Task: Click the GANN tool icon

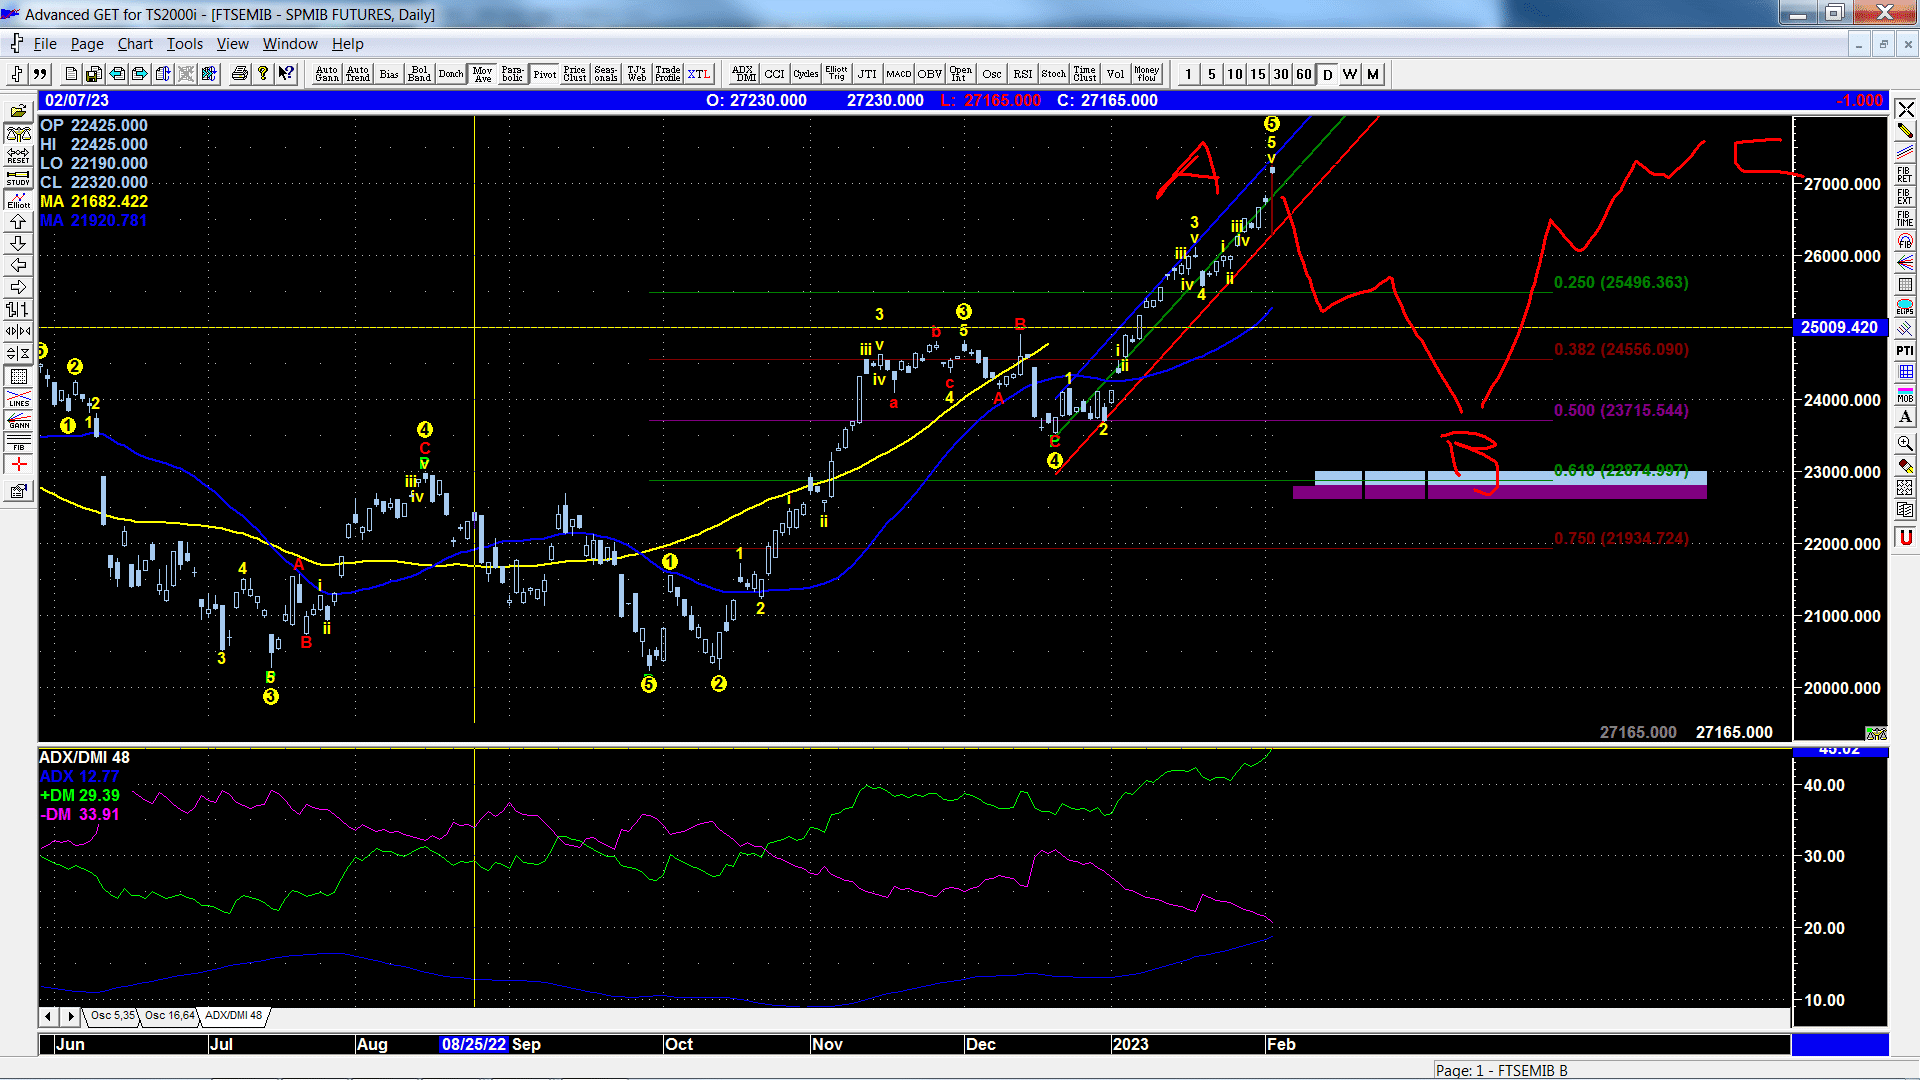Action: [19, 420]
